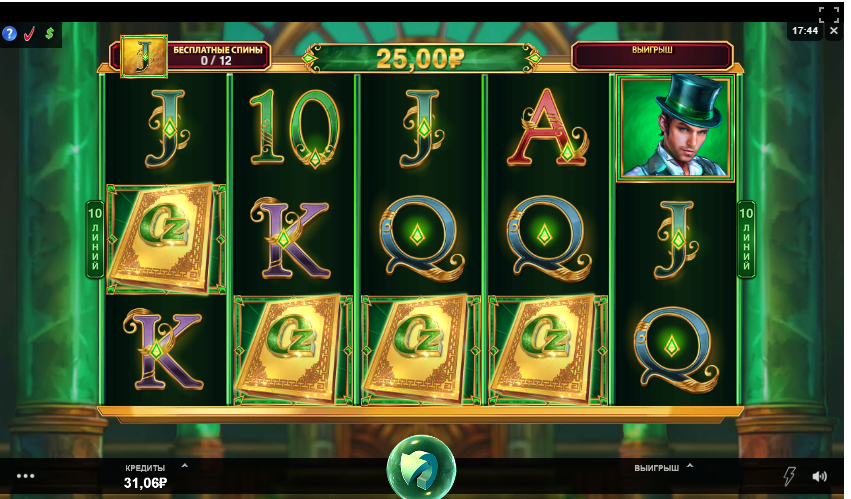Click the right 10 линий indicator
This screenshot has height=499, width=851.
pos(746,239)
